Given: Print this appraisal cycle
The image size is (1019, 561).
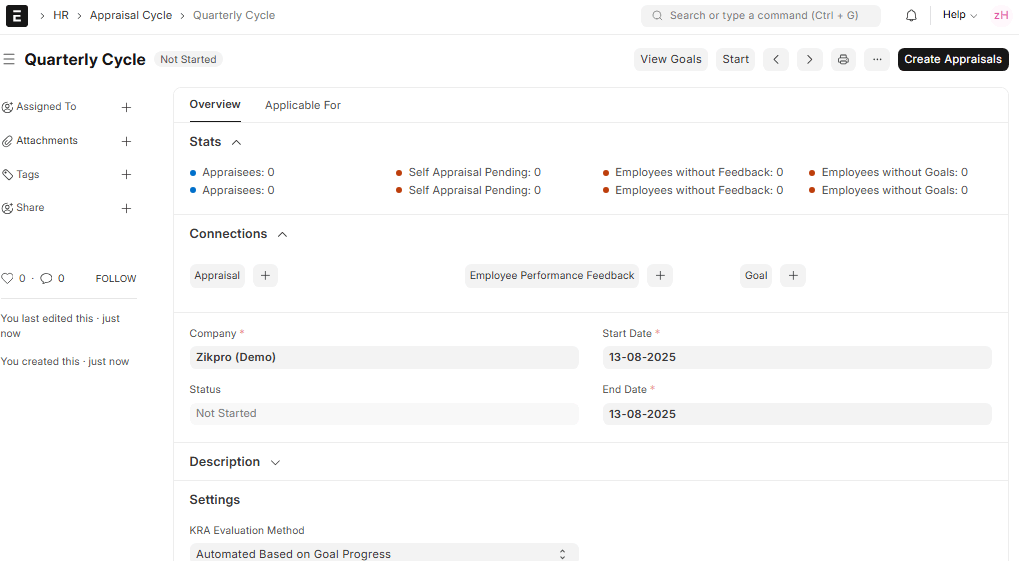Looking at the screenshot, I should [844, 59].
